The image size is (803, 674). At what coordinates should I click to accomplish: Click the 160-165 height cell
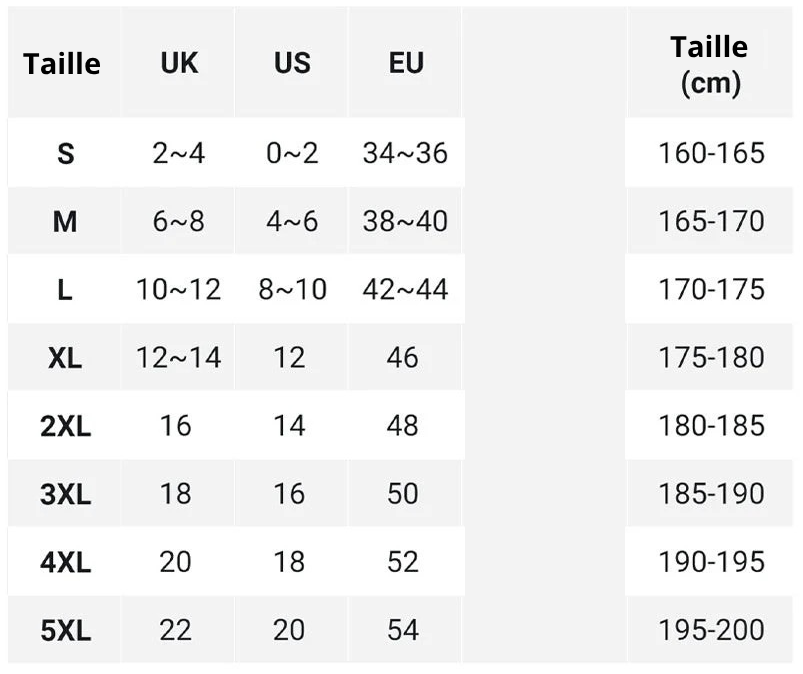pyautogui.click(x=711, y=153)
